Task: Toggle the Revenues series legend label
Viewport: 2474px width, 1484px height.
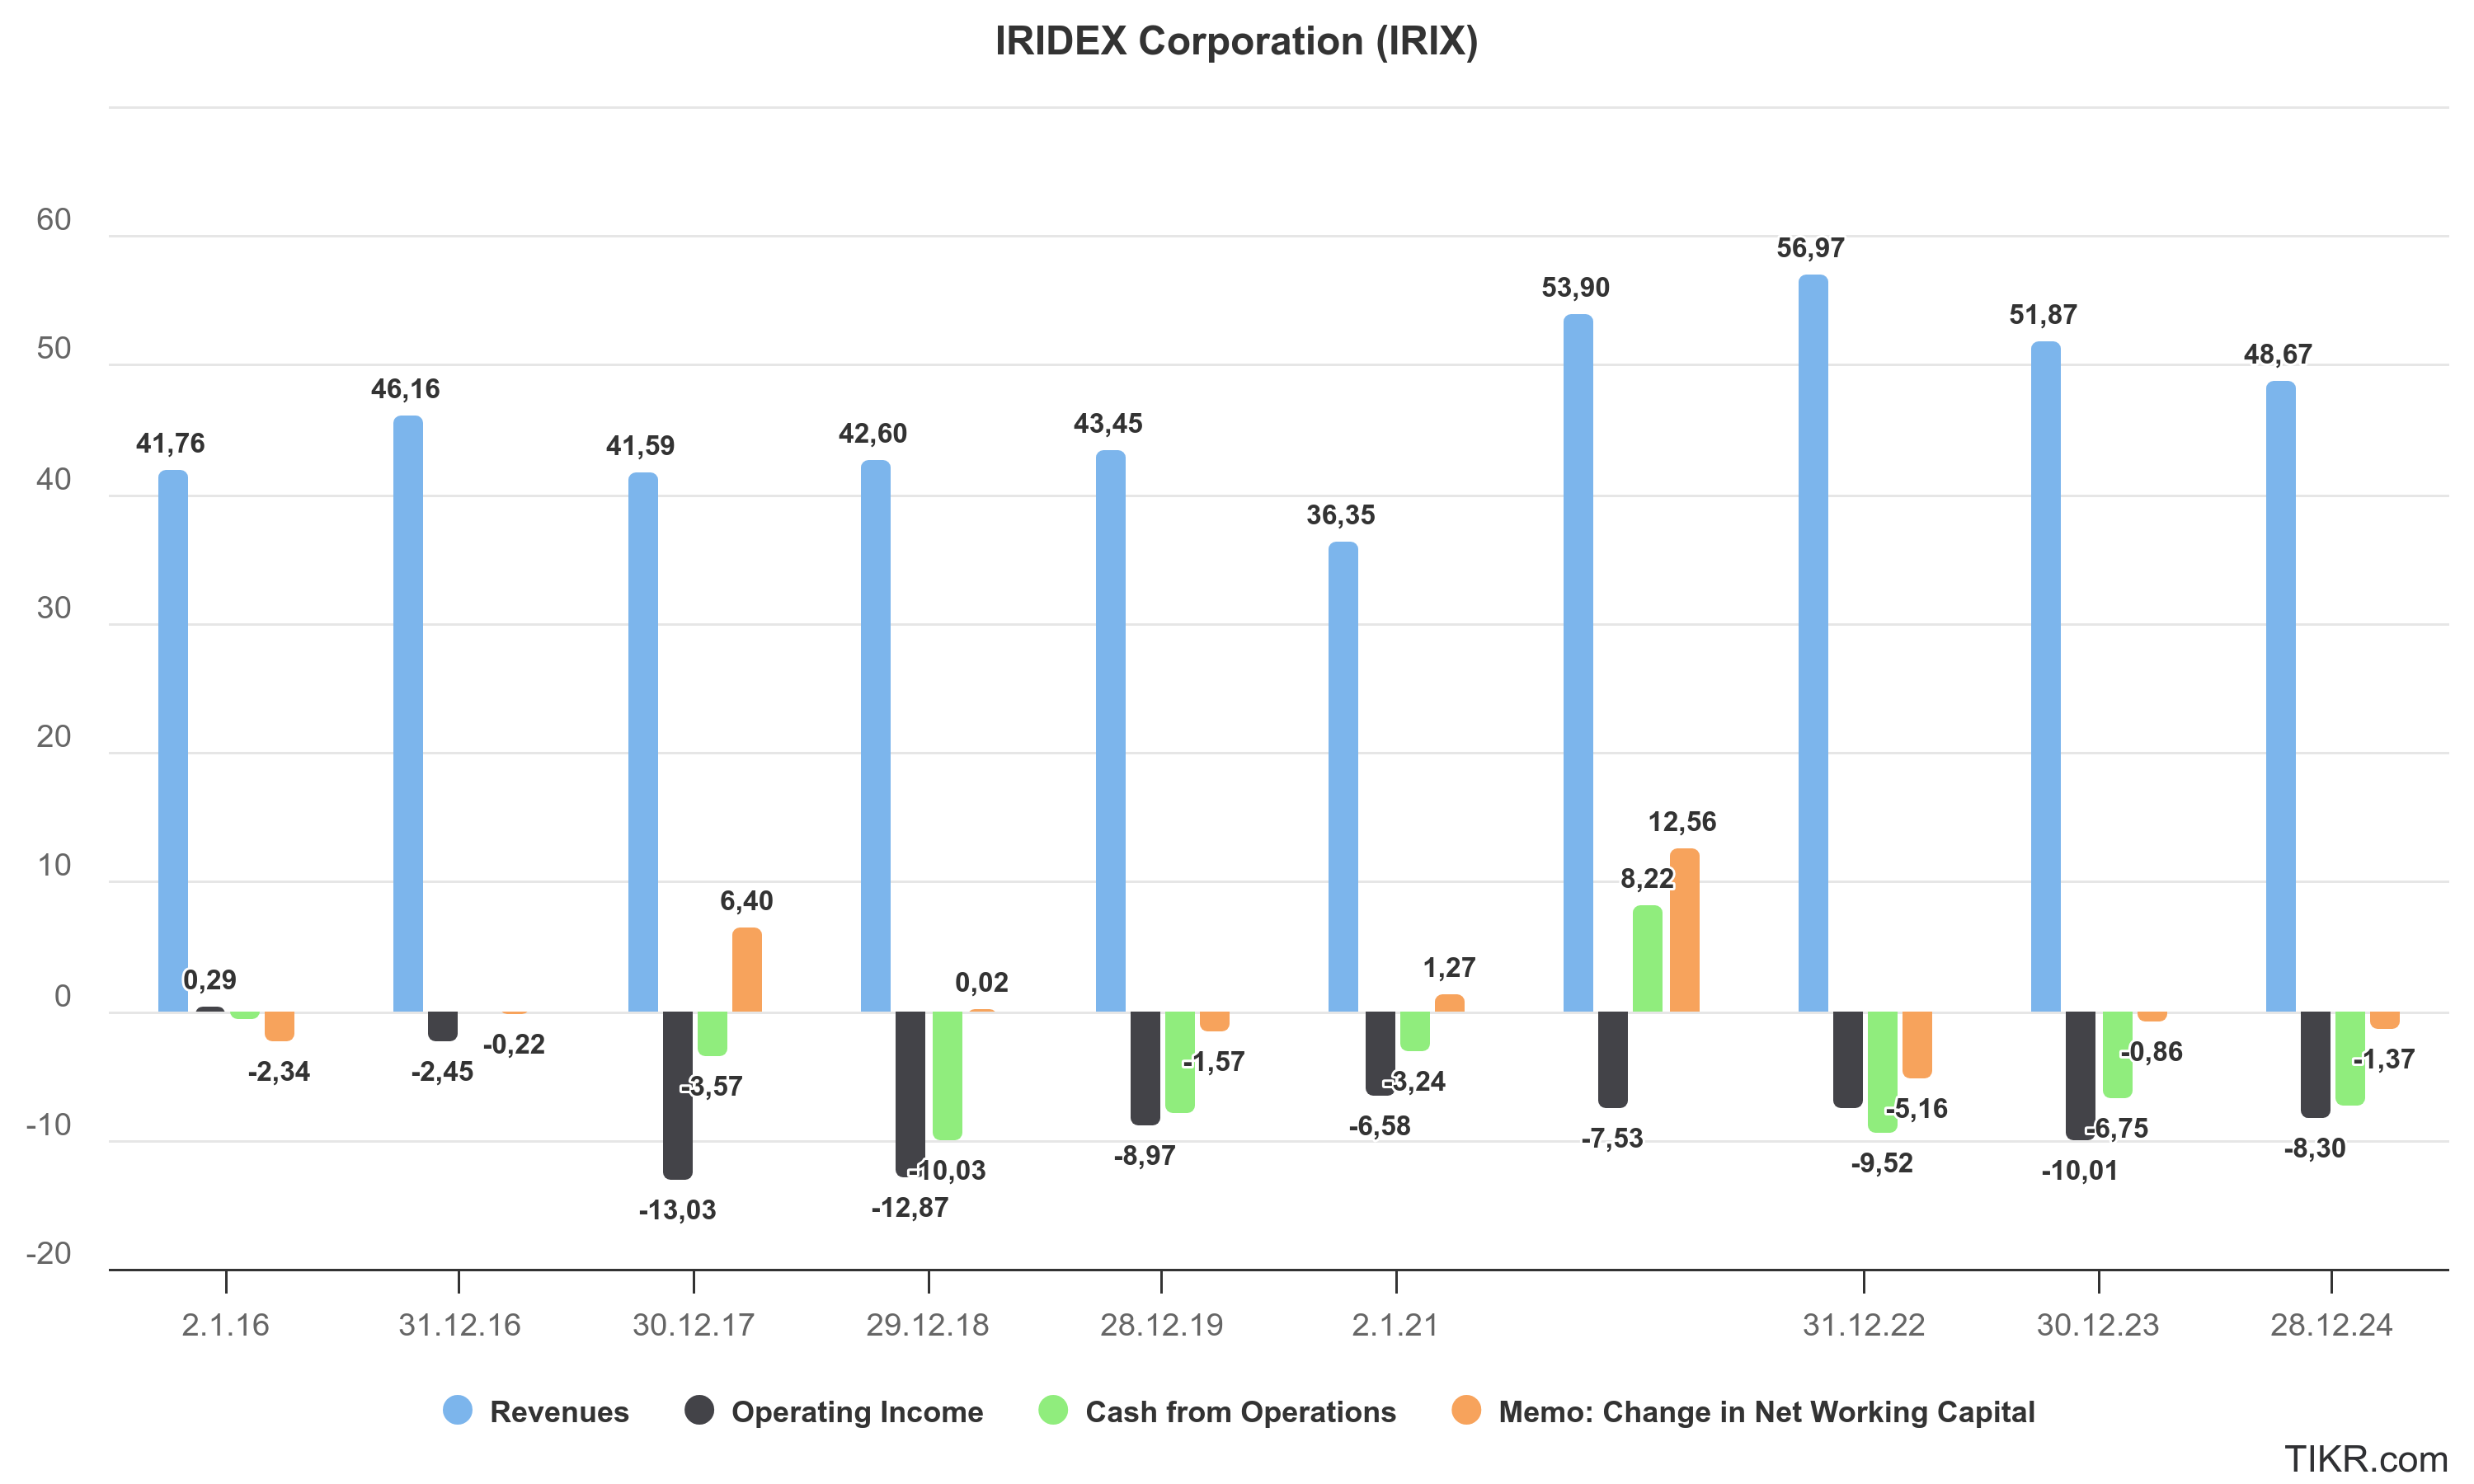Action: coord(558,1412)
